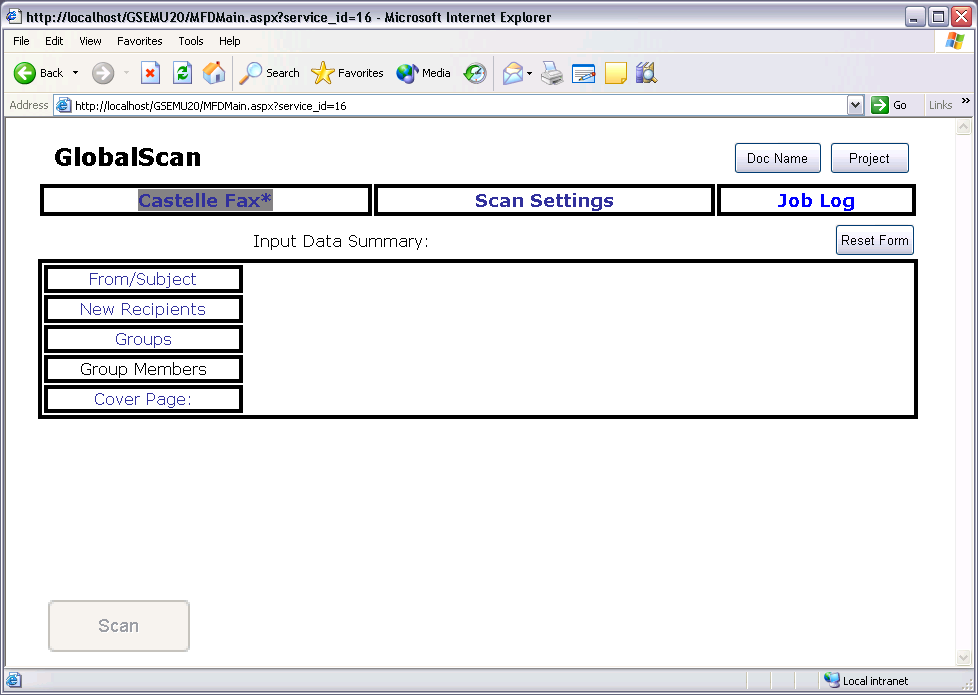The height and width of the screenshot is (695, 978).
Task: Open the New Recipients link
Action: point(142,309)
